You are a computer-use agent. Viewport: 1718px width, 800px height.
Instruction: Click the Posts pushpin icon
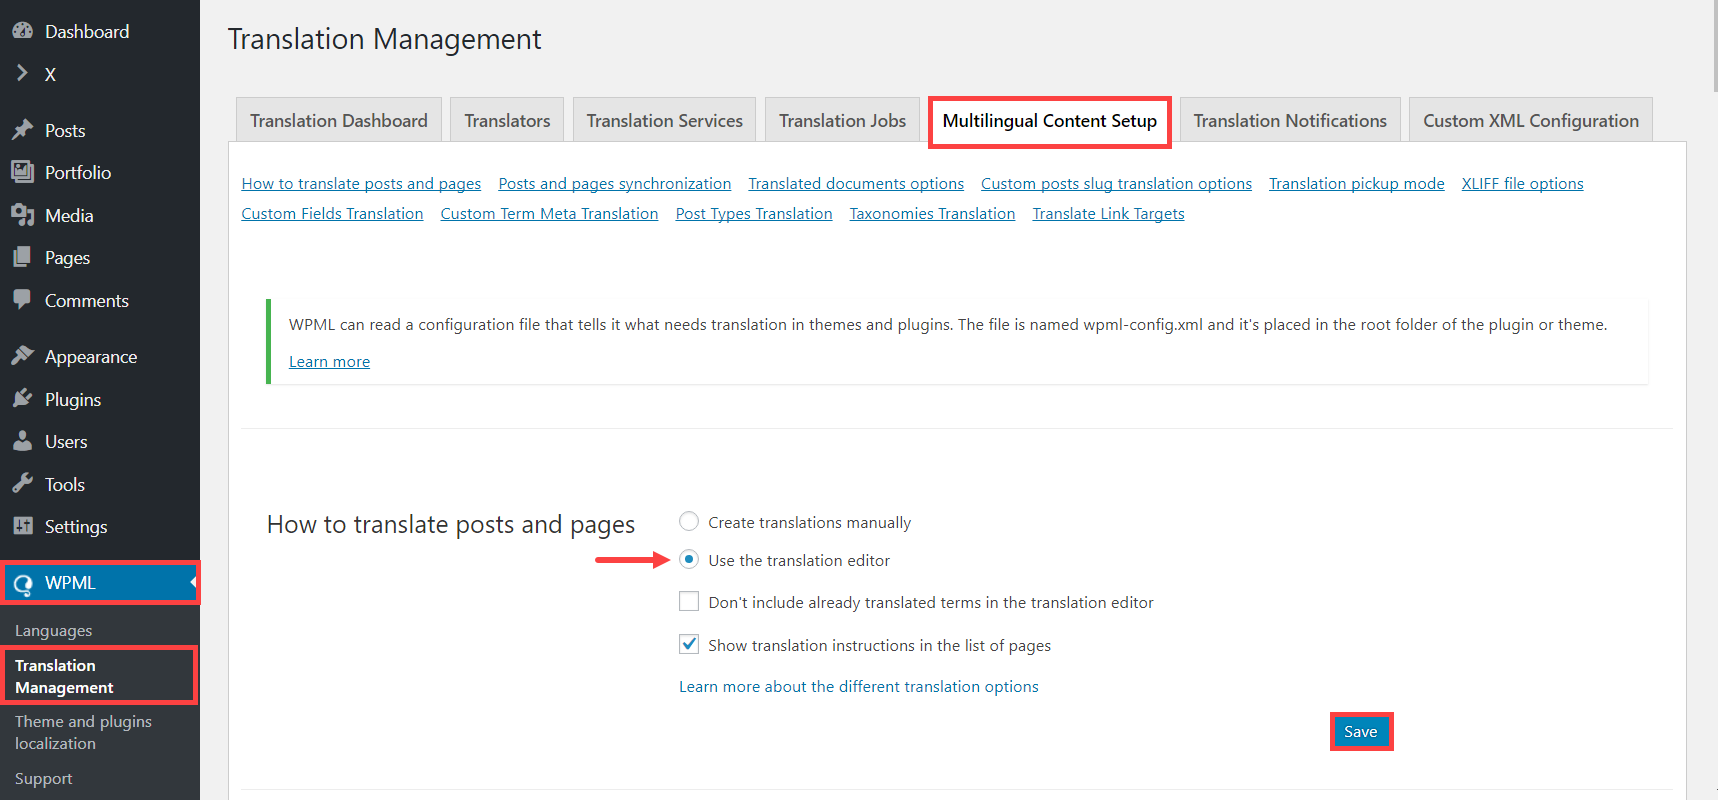point(22,130)
